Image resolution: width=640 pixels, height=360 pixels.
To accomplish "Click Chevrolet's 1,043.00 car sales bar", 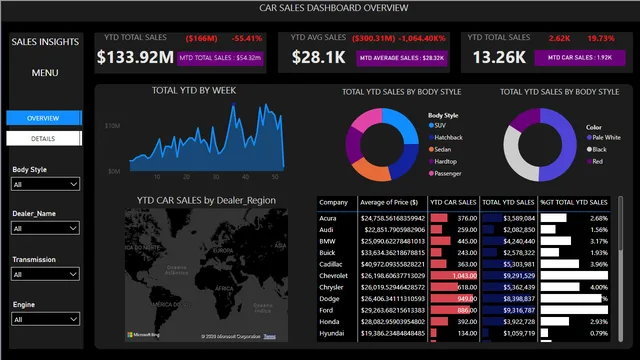I will pos(454,276).
